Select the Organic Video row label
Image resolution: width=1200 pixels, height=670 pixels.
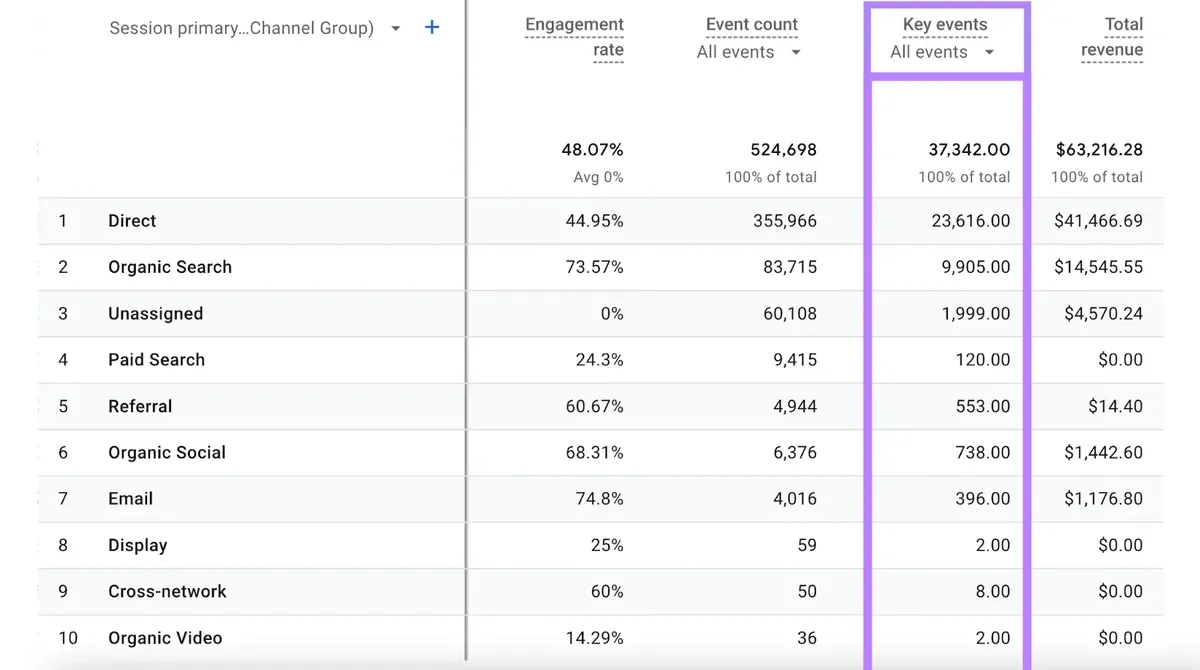[x=165, y=638]
